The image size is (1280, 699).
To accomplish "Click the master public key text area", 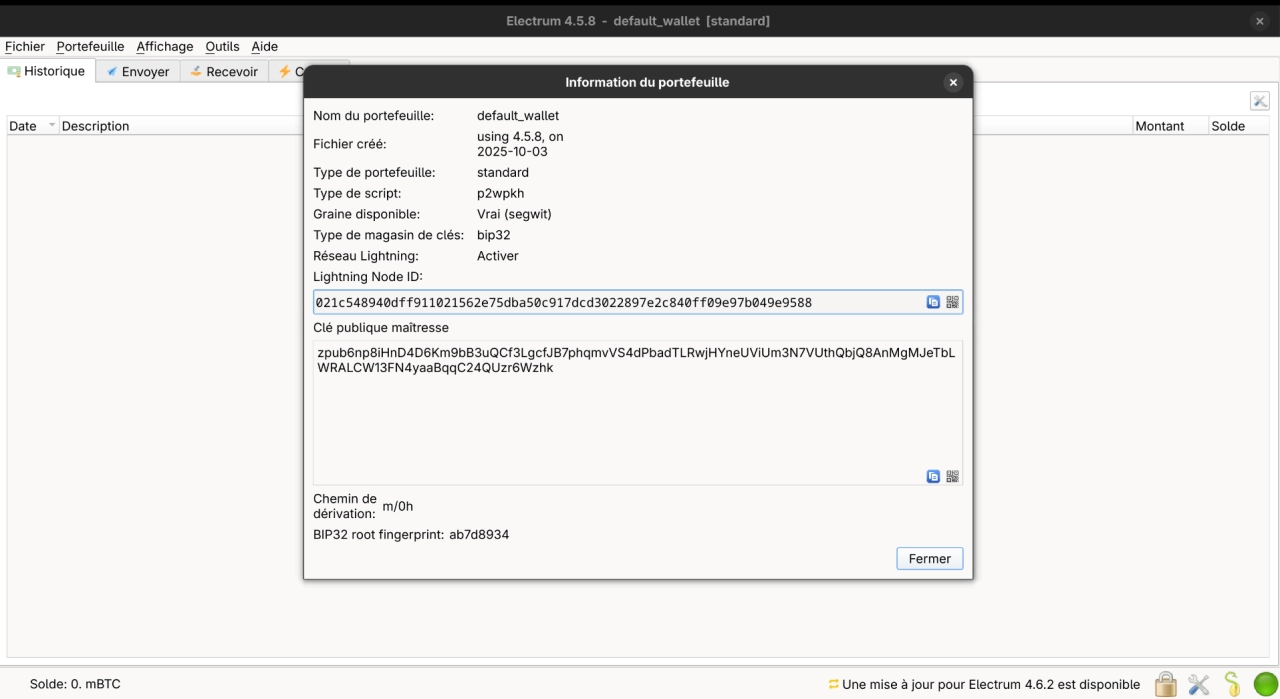I will (637, 413).
